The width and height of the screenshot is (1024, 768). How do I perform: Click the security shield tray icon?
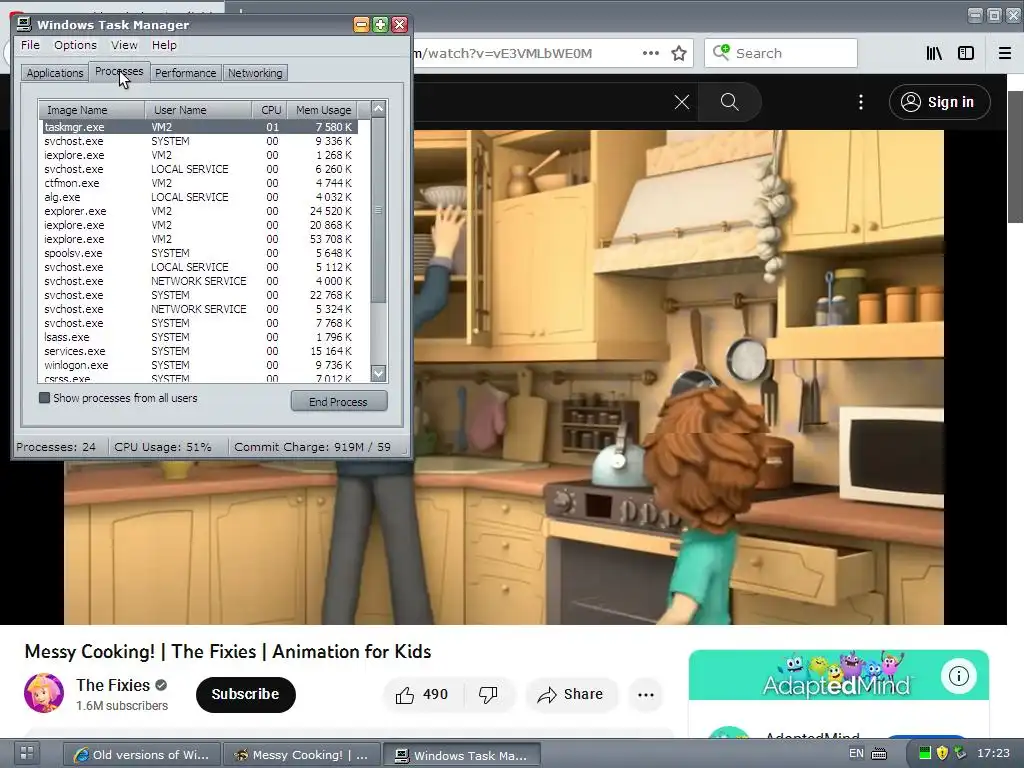point(942,754)
